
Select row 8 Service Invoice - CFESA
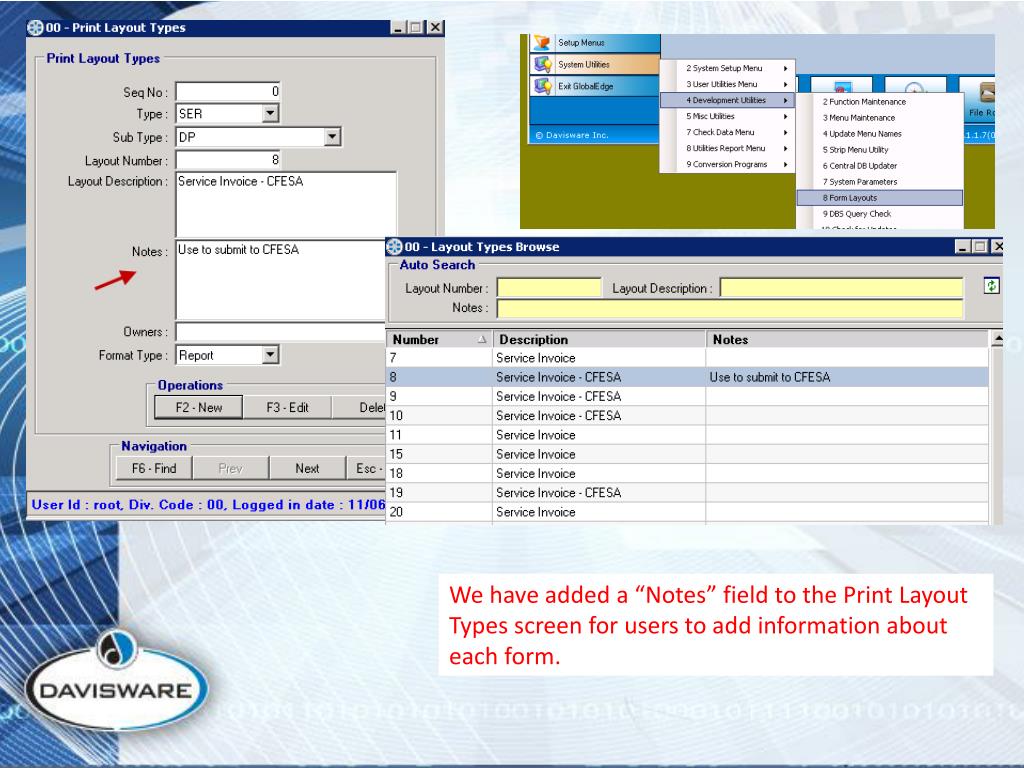tap(687, 377)
